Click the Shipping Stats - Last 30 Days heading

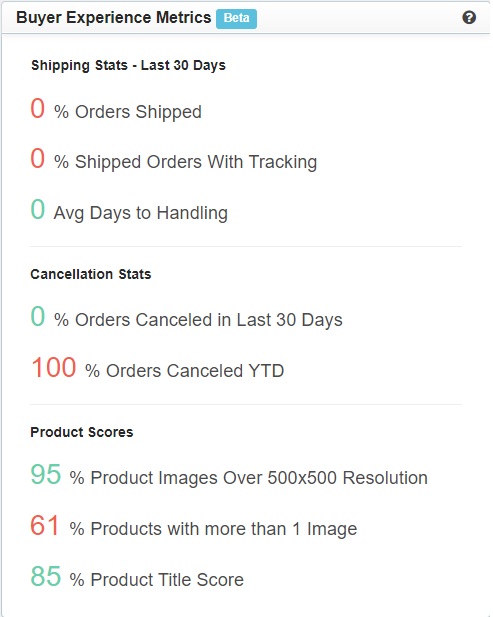pos(128,65)
